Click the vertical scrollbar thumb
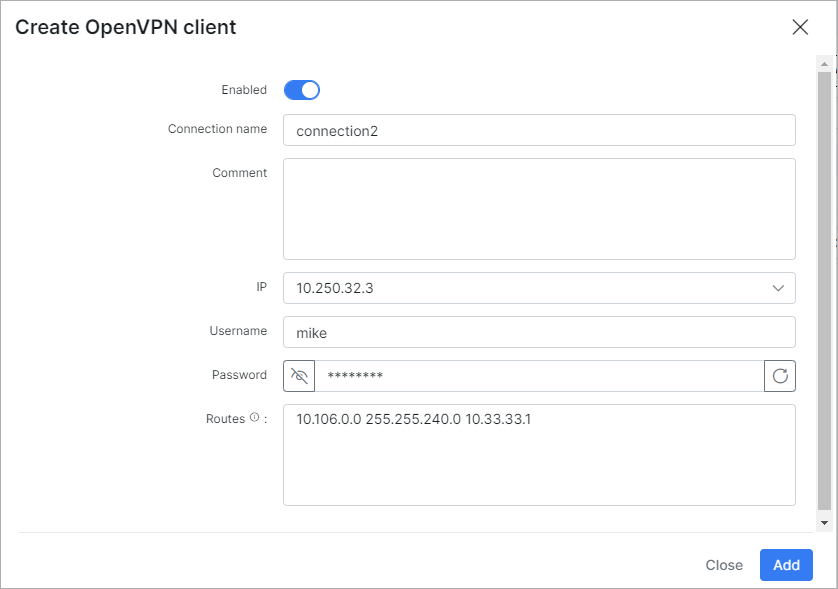Screen dimensions: 838x589 (824, 290)
